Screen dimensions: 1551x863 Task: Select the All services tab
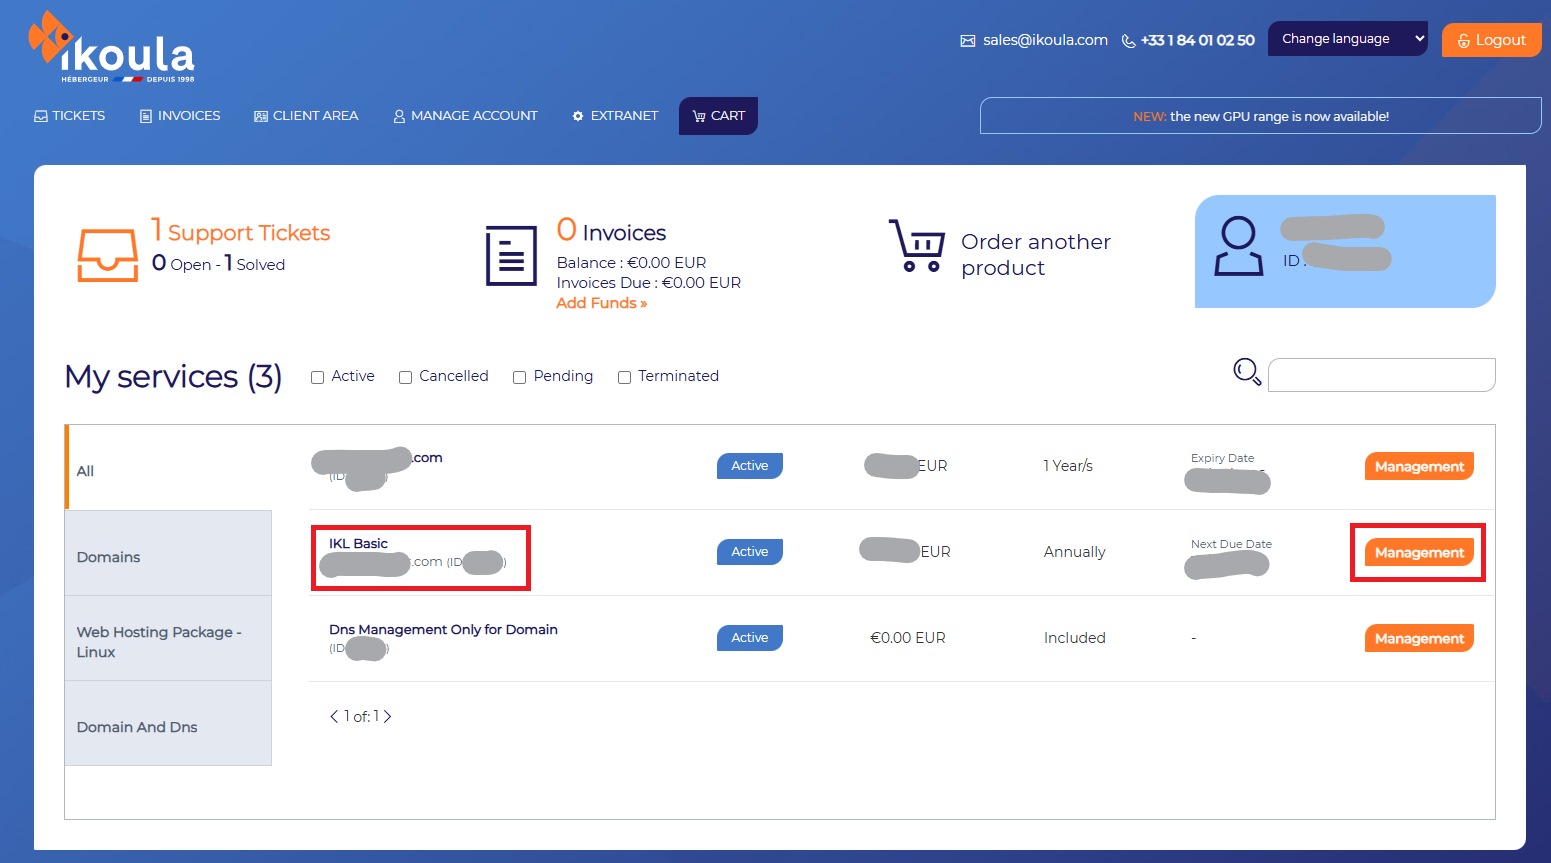point(168,468)
